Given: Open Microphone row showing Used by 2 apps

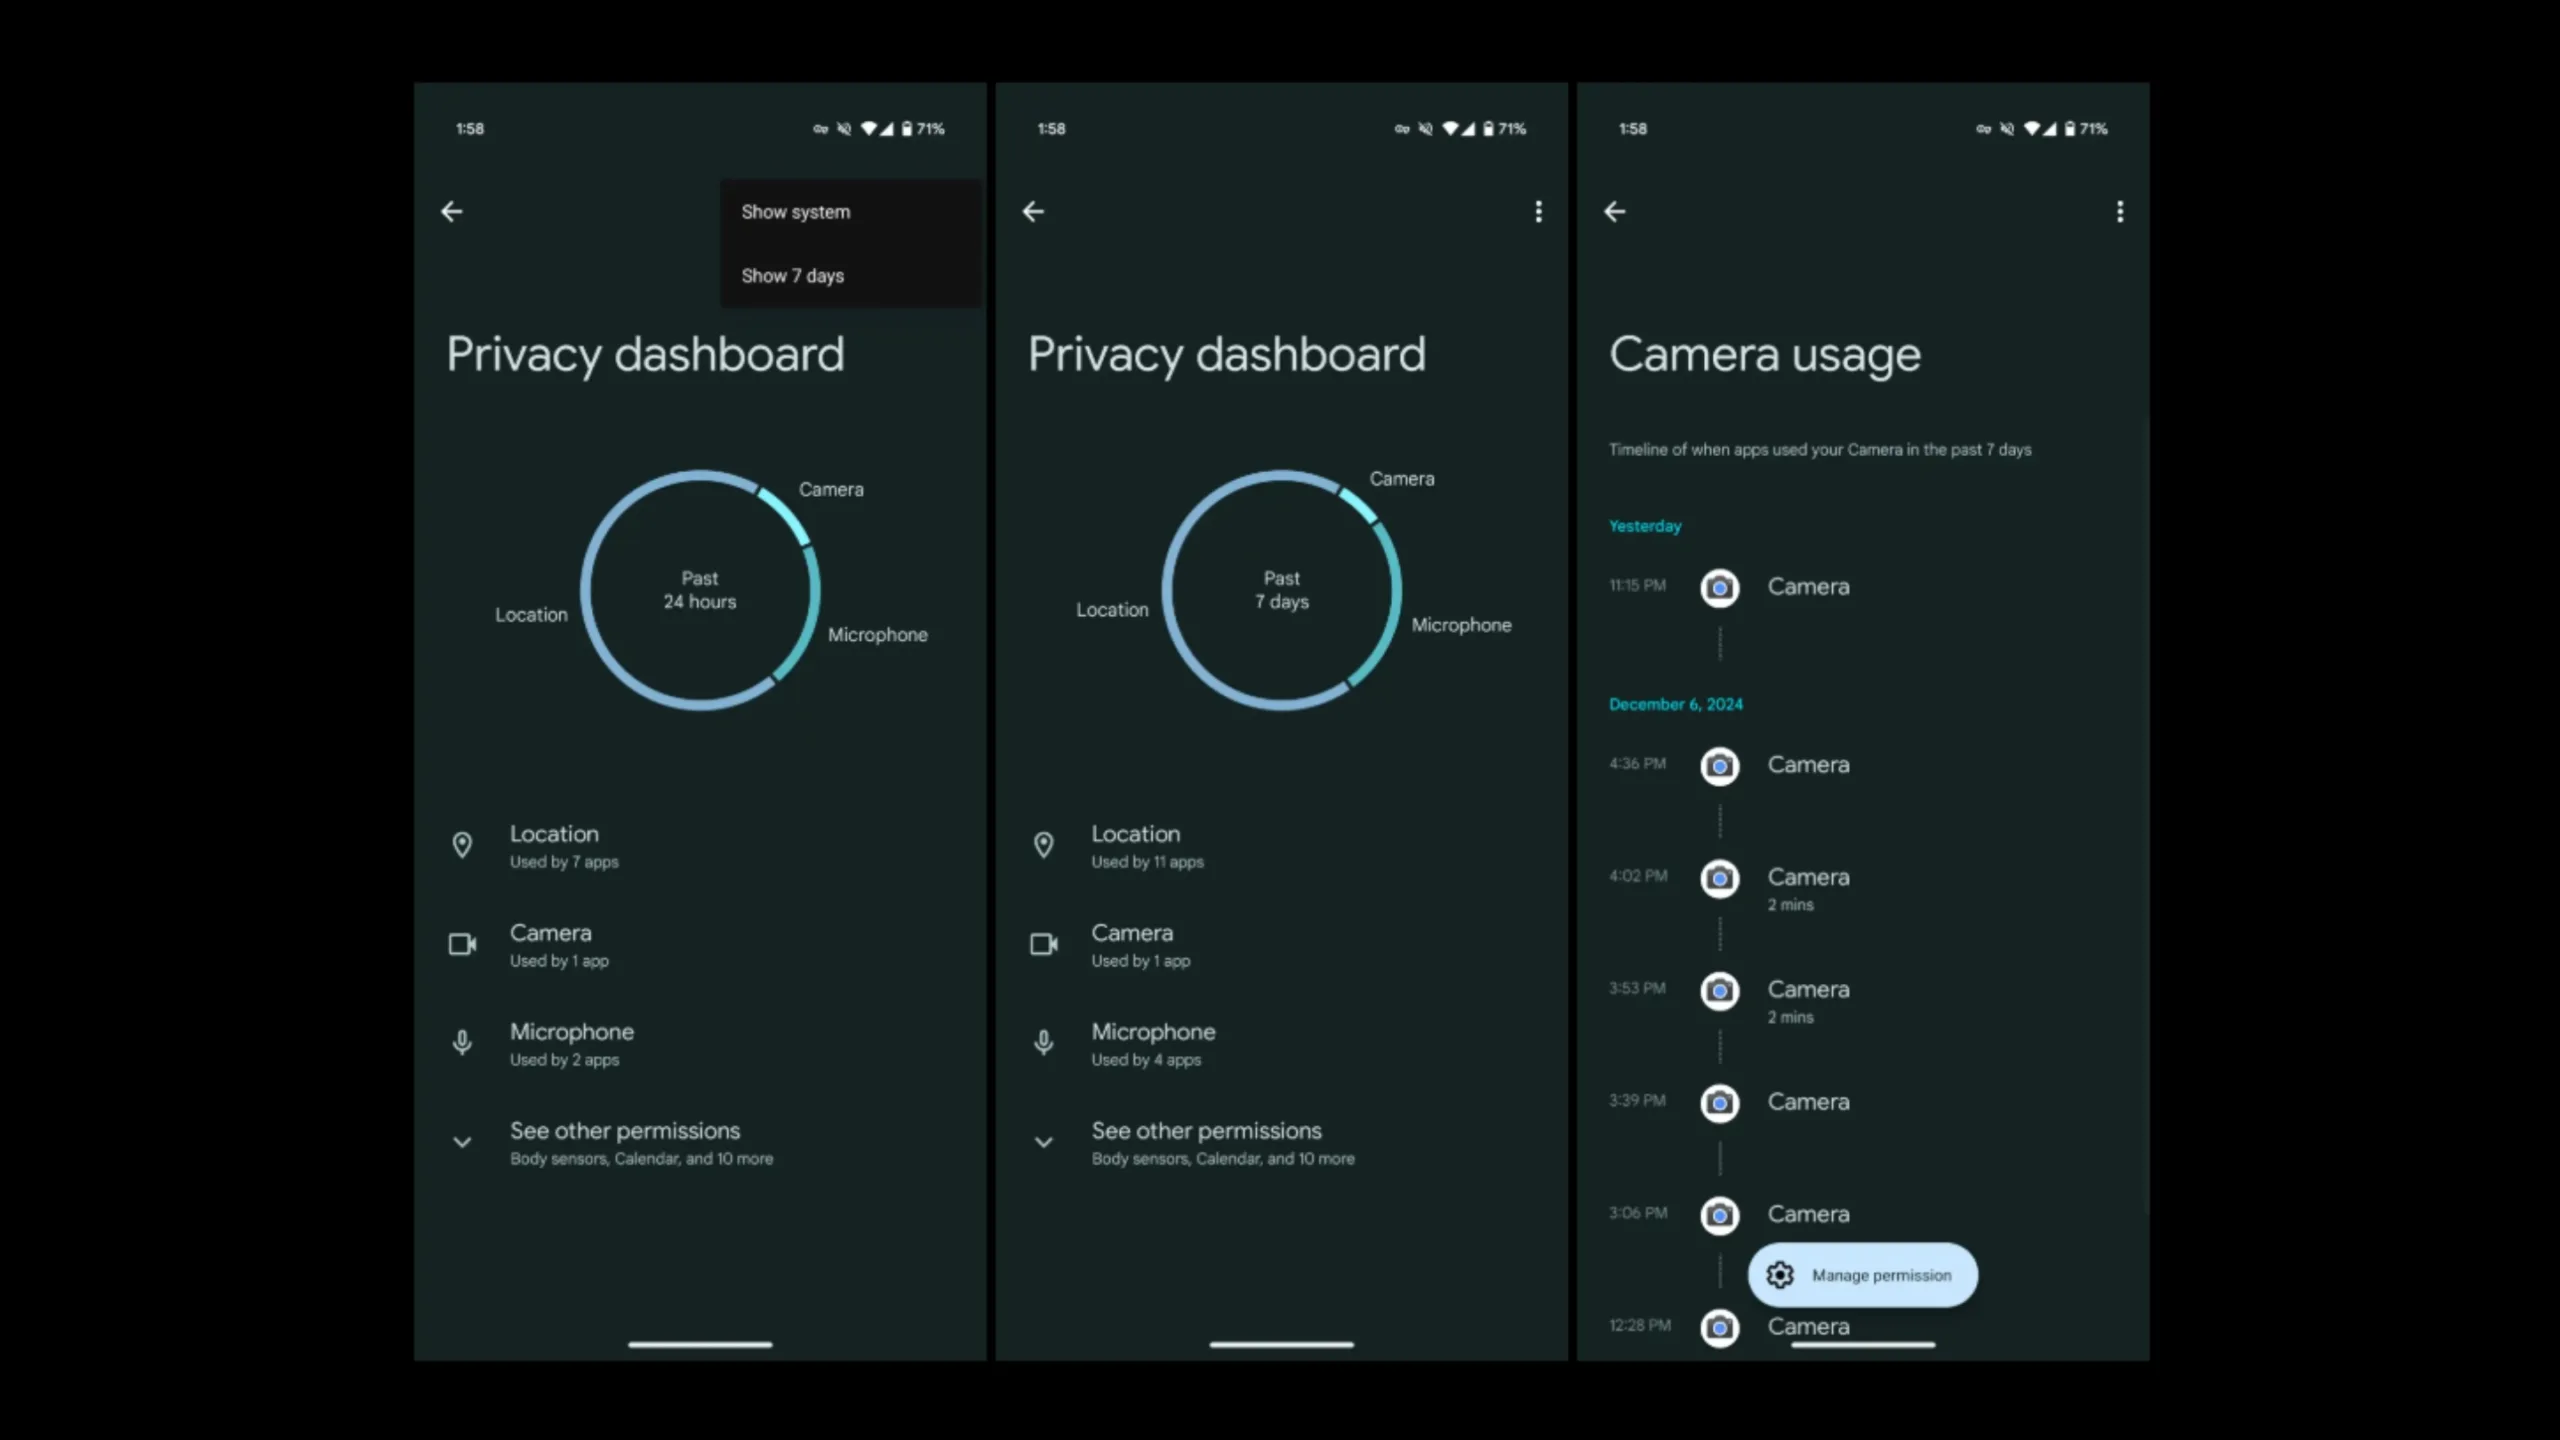Looking at the screenshot, I should 700,1043.
